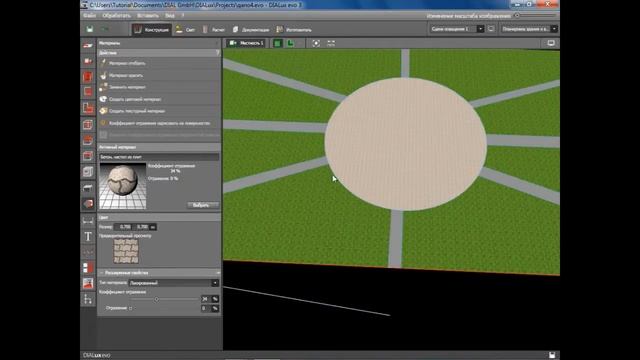Click the material sphere preview thumbnail
Viewport: 640px width, 360px height.
pos(122,186)
